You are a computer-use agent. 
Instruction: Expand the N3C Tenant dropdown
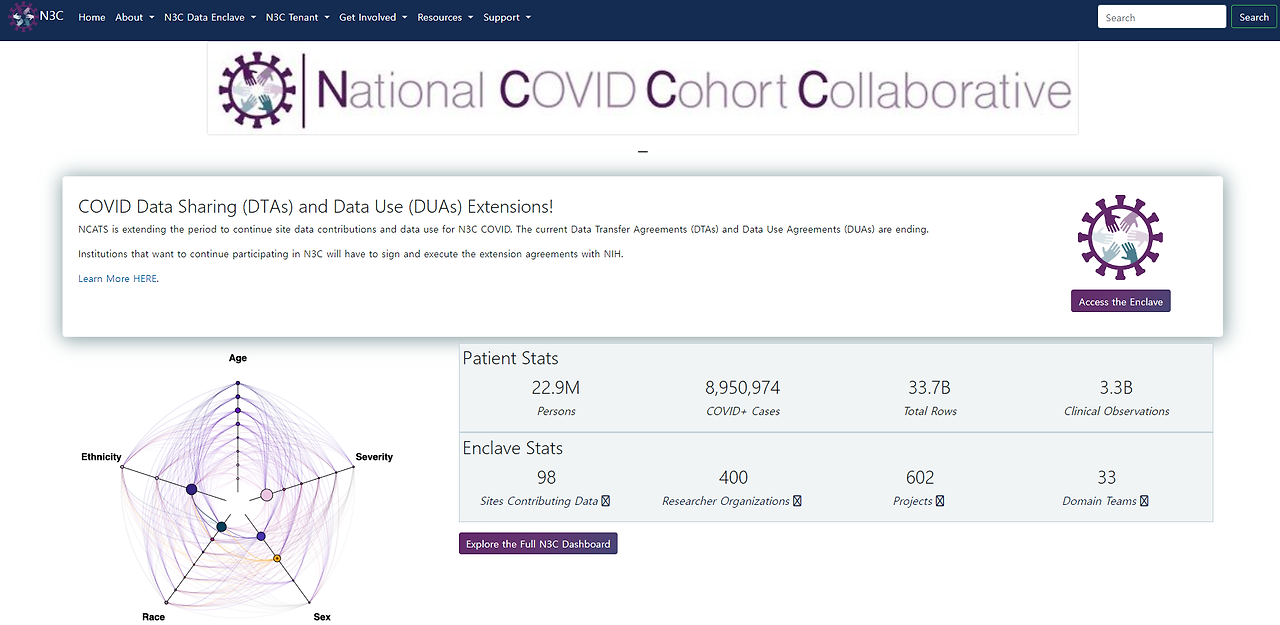click(297, 17)
